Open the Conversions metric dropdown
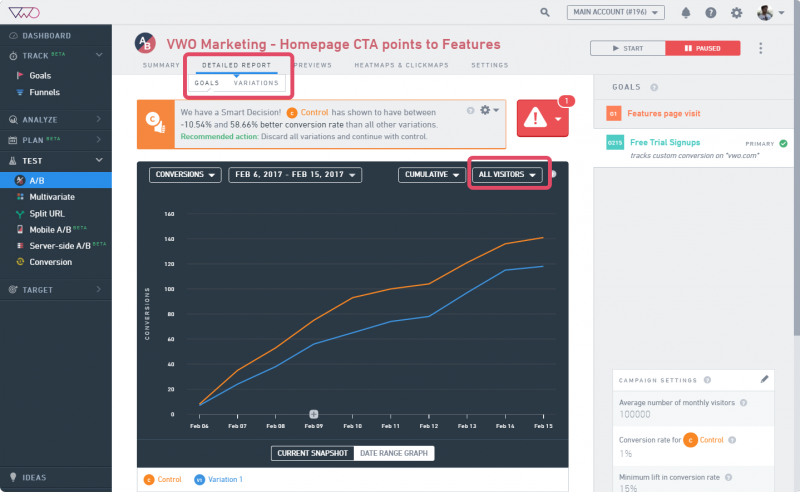 pos(185,175)
